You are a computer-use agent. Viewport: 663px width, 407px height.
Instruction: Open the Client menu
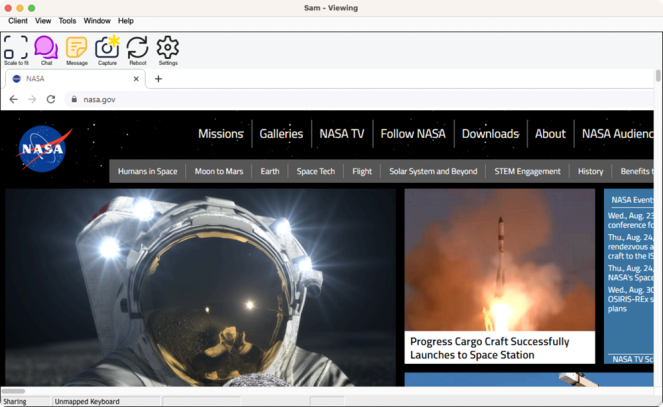click(x=17, y=20)
